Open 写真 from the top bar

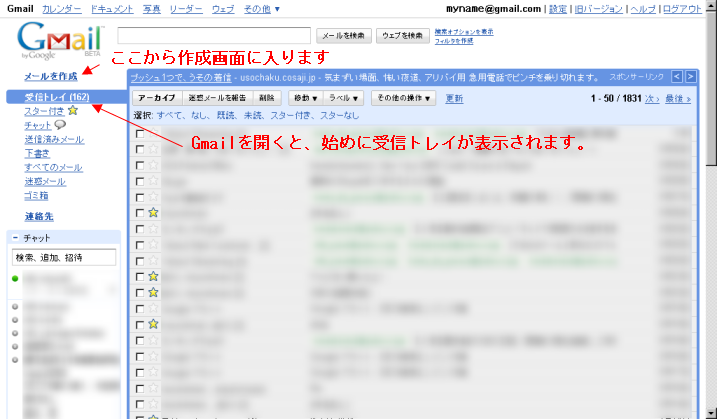pyautogui.click(x=151, y=9)
